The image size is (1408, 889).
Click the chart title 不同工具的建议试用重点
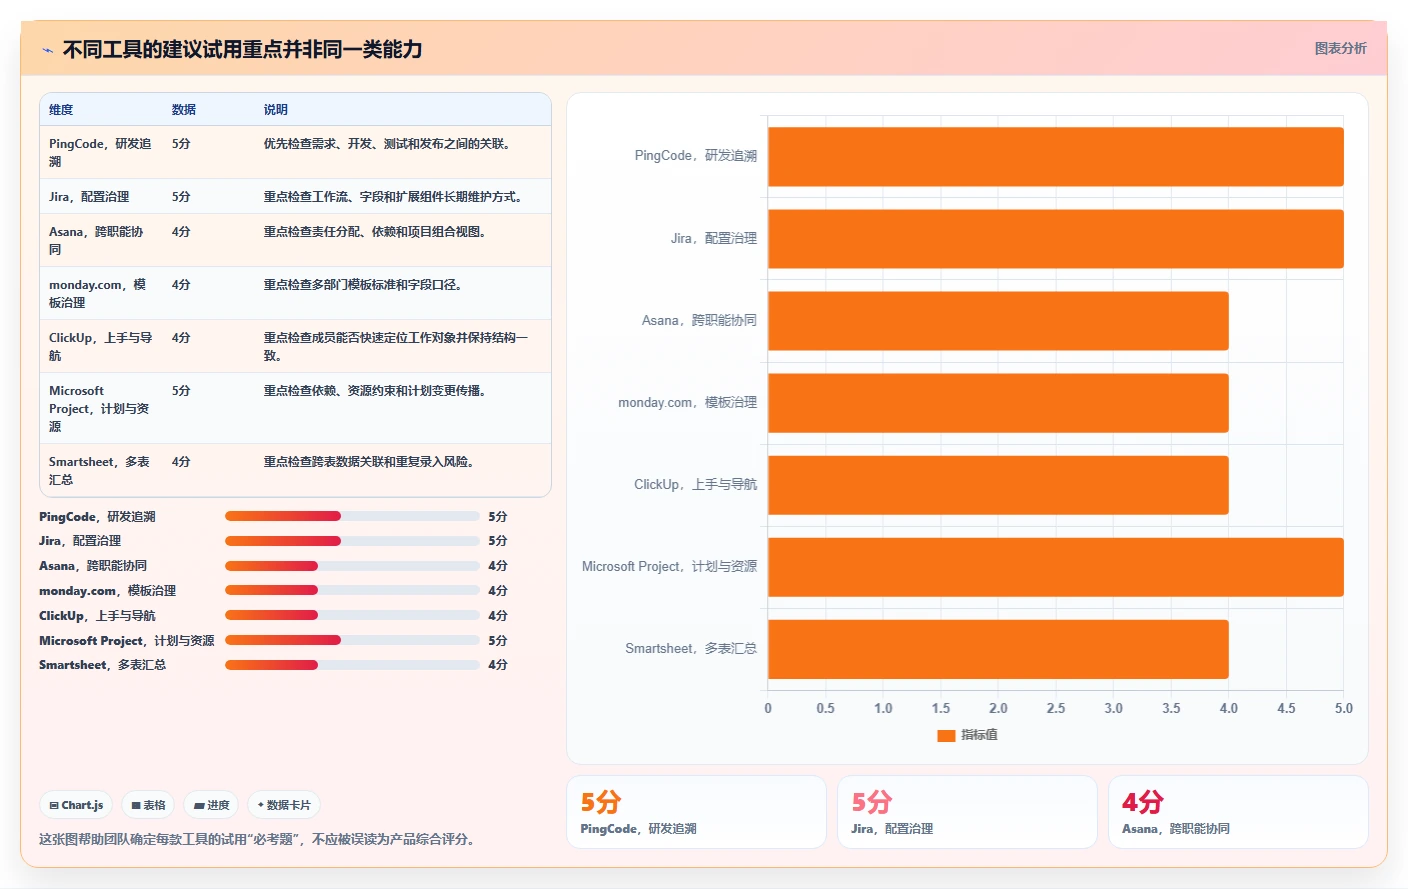click(242, 49)
